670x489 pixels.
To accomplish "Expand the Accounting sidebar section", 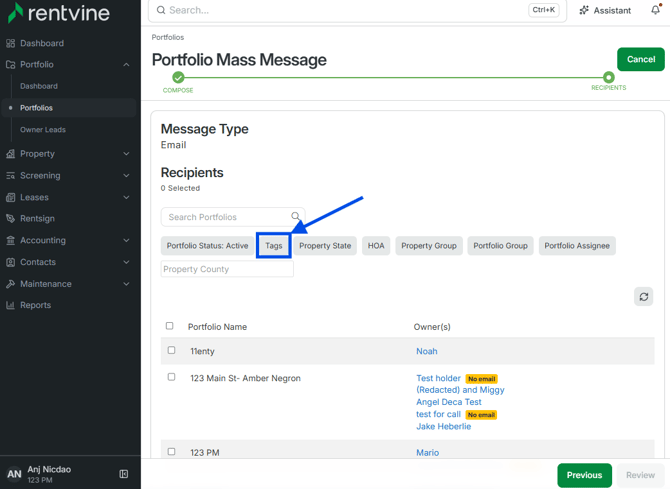I will (x=126, y=240).
